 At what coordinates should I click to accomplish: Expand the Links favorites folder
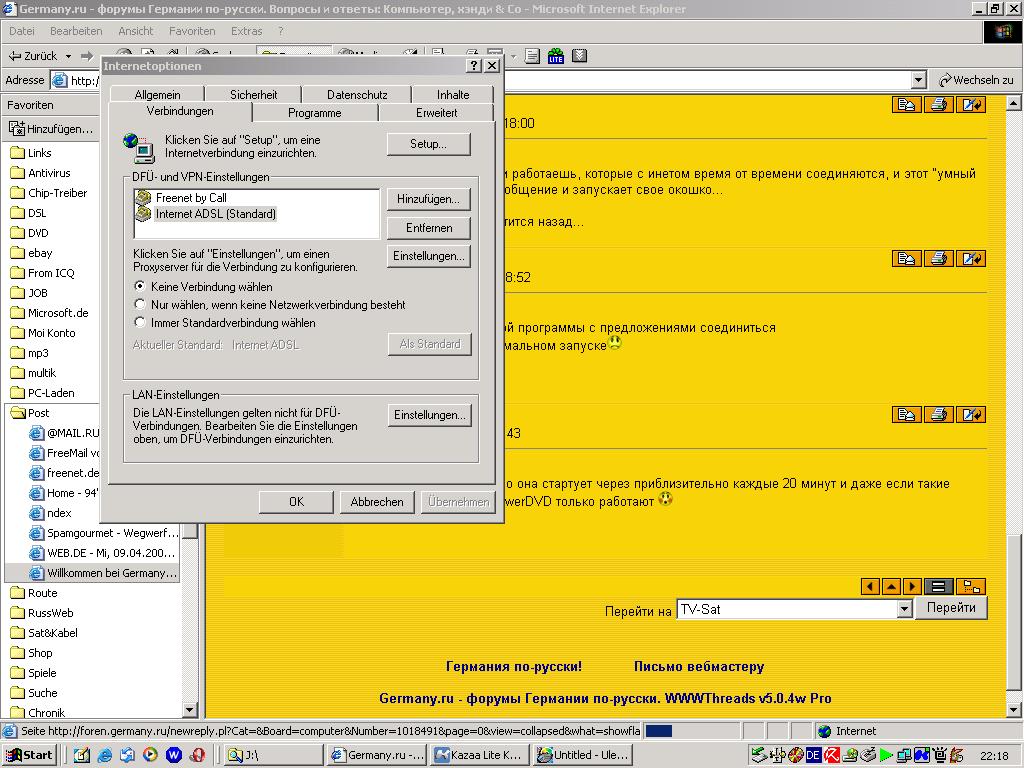click(x=31, y=153)
